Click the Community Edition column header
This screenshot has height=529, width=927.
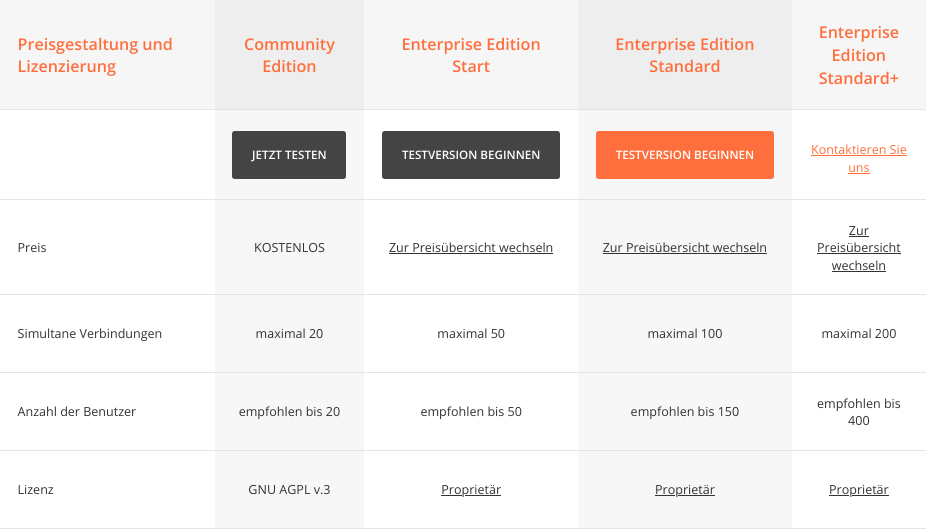289,55
